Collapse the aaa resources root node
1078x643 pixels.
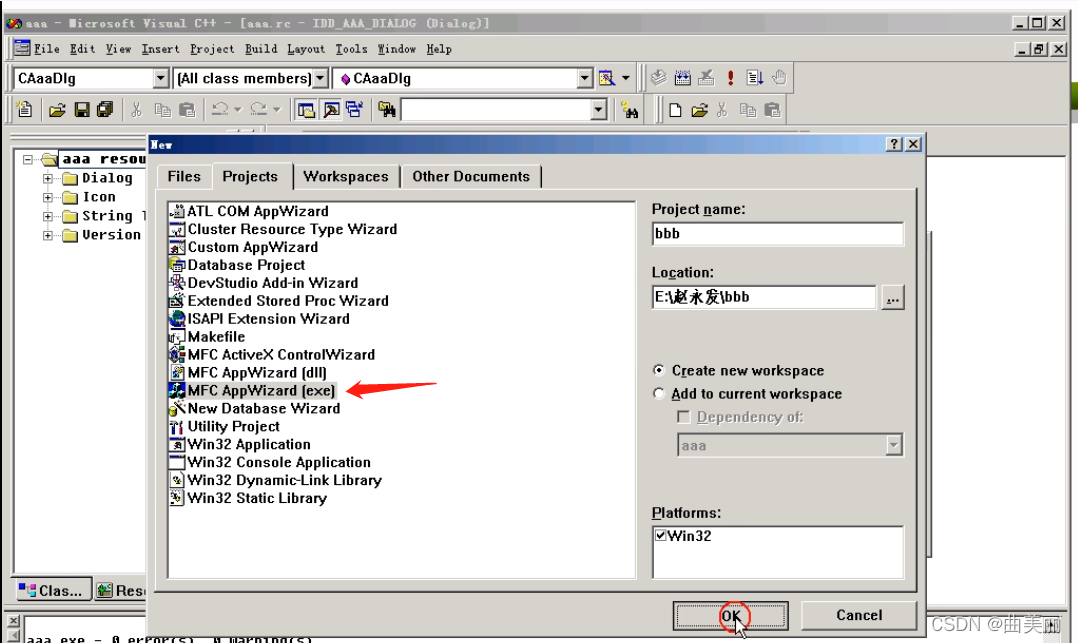[28, 160]
